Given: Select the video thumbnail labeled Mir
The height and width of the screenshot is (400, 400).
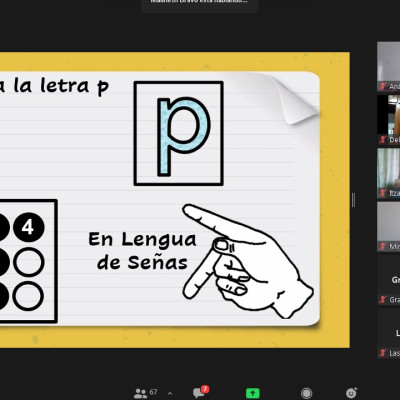Looking at the screenshot, I should point(389,226).
